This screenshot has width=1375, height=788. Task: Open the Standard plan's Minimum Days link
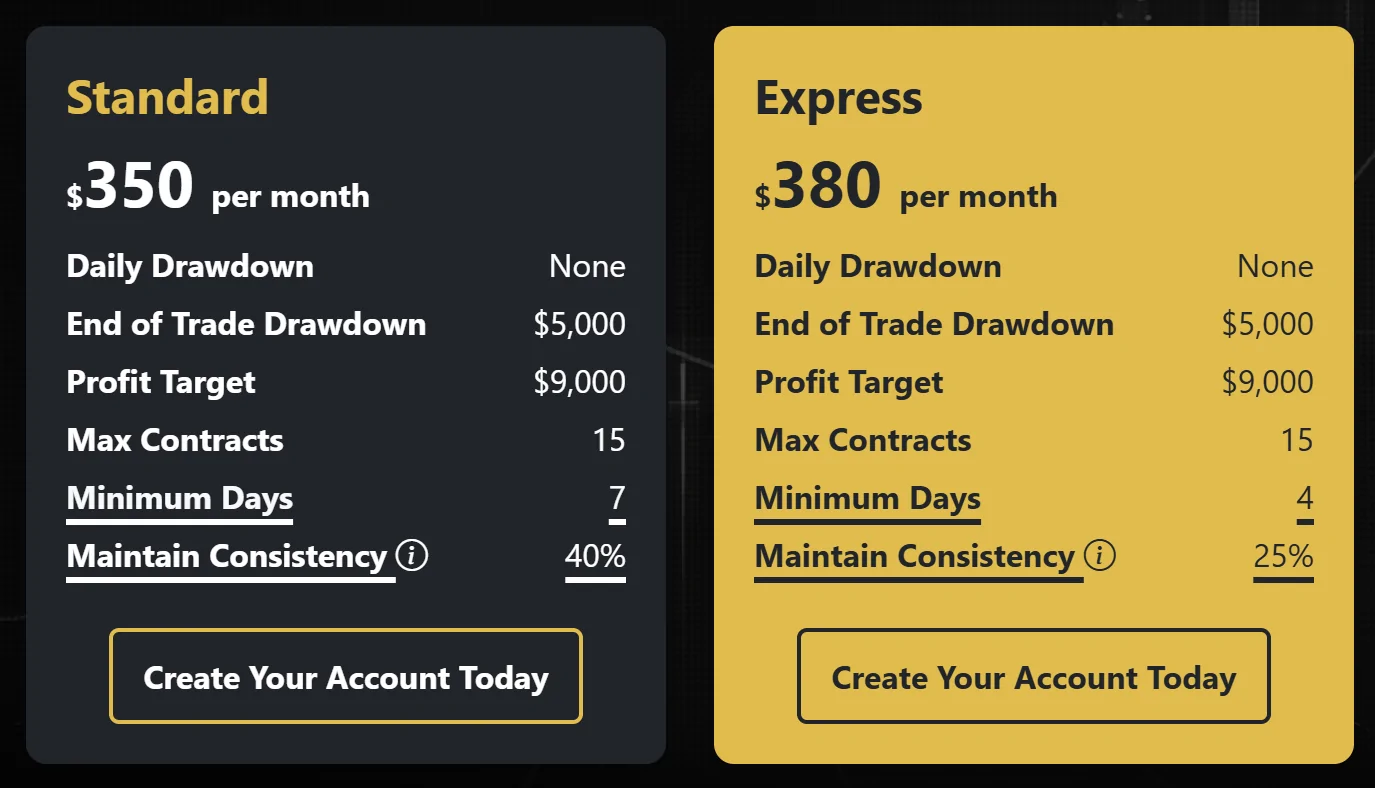coord(180,498)
